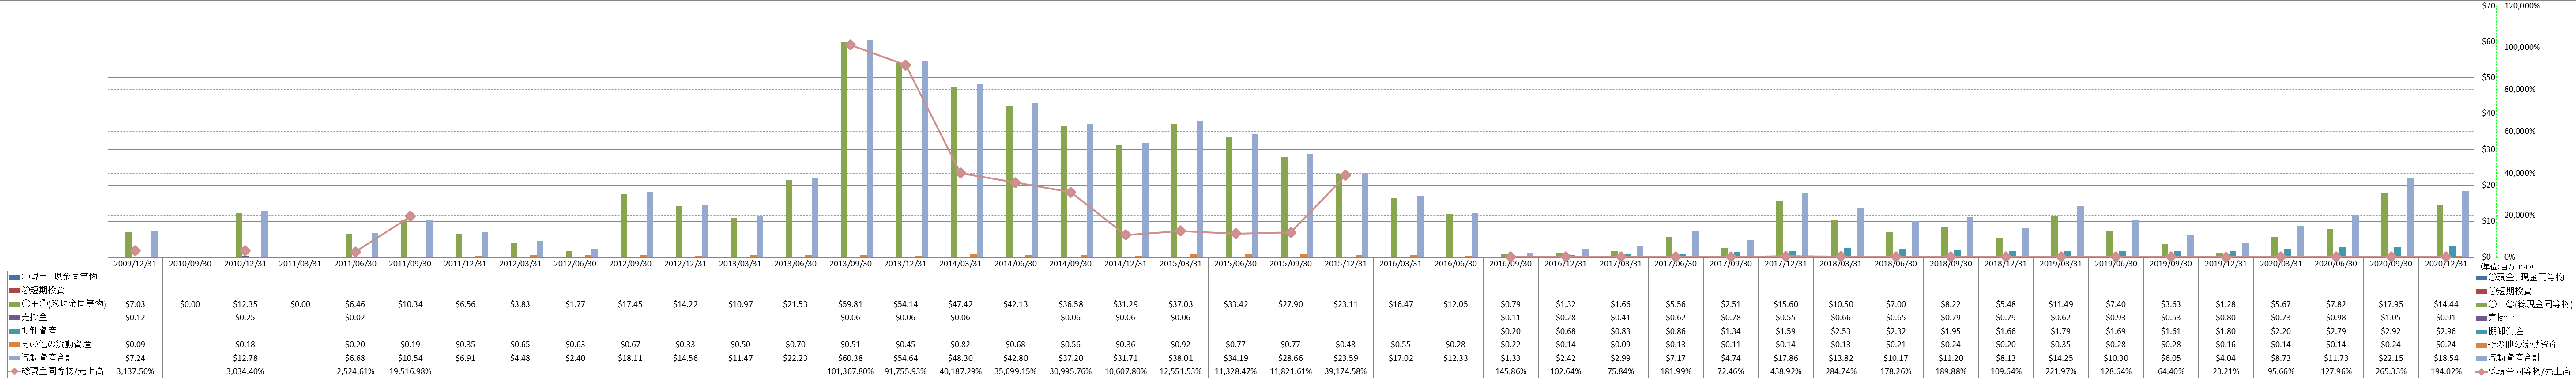This screenshot has height=379, width=2576.
Task: Select the 2020/12/31 column header
Action: tap(2445, 264)
